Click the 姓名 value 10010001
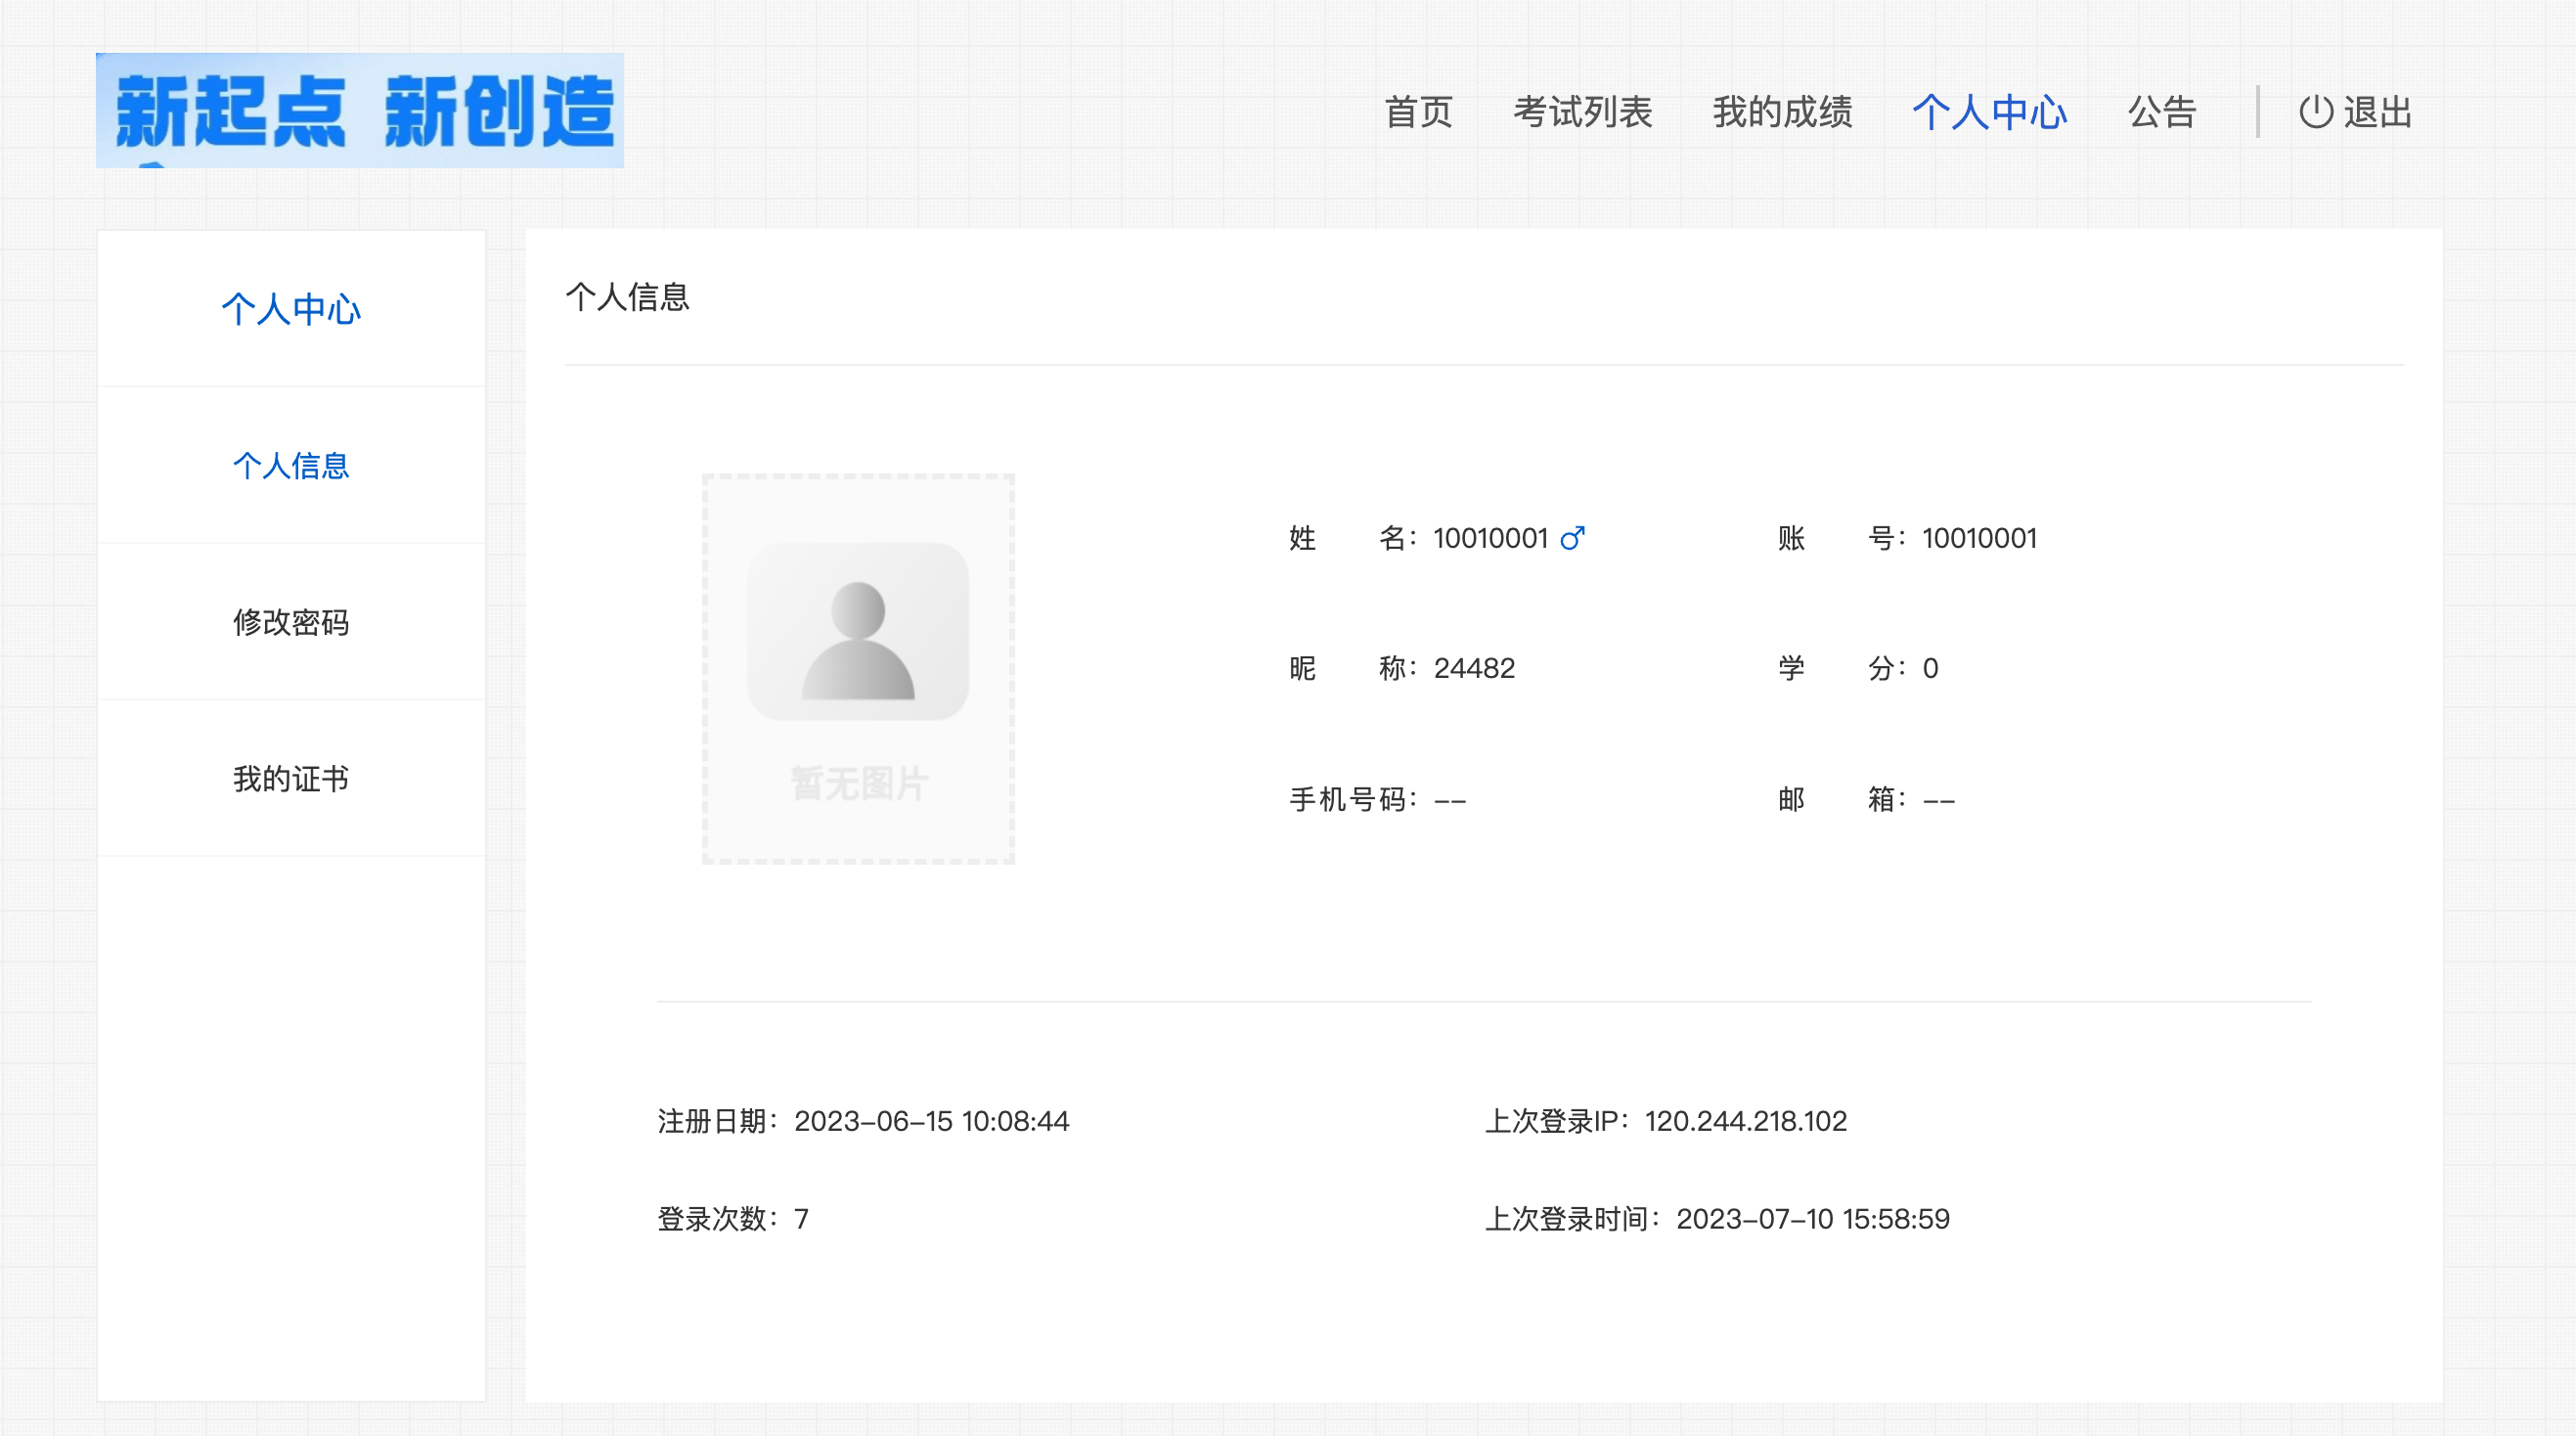The width and height of the screenshot is (2576, 1436). (1490, 538)
